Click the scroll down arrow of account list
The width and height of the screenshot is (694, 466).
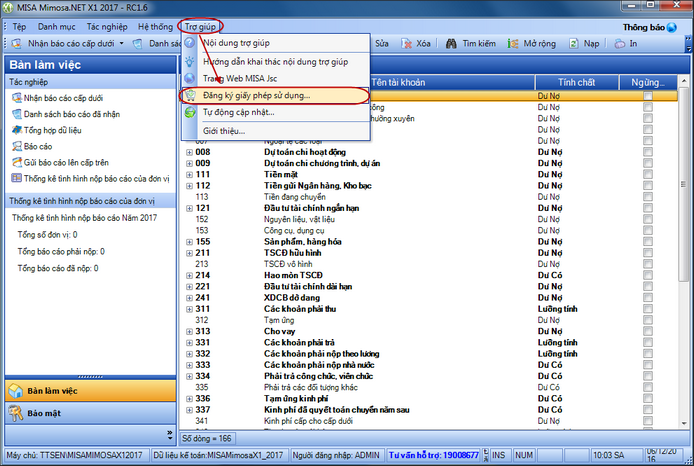pyautogui.click(x=683, y=423)
